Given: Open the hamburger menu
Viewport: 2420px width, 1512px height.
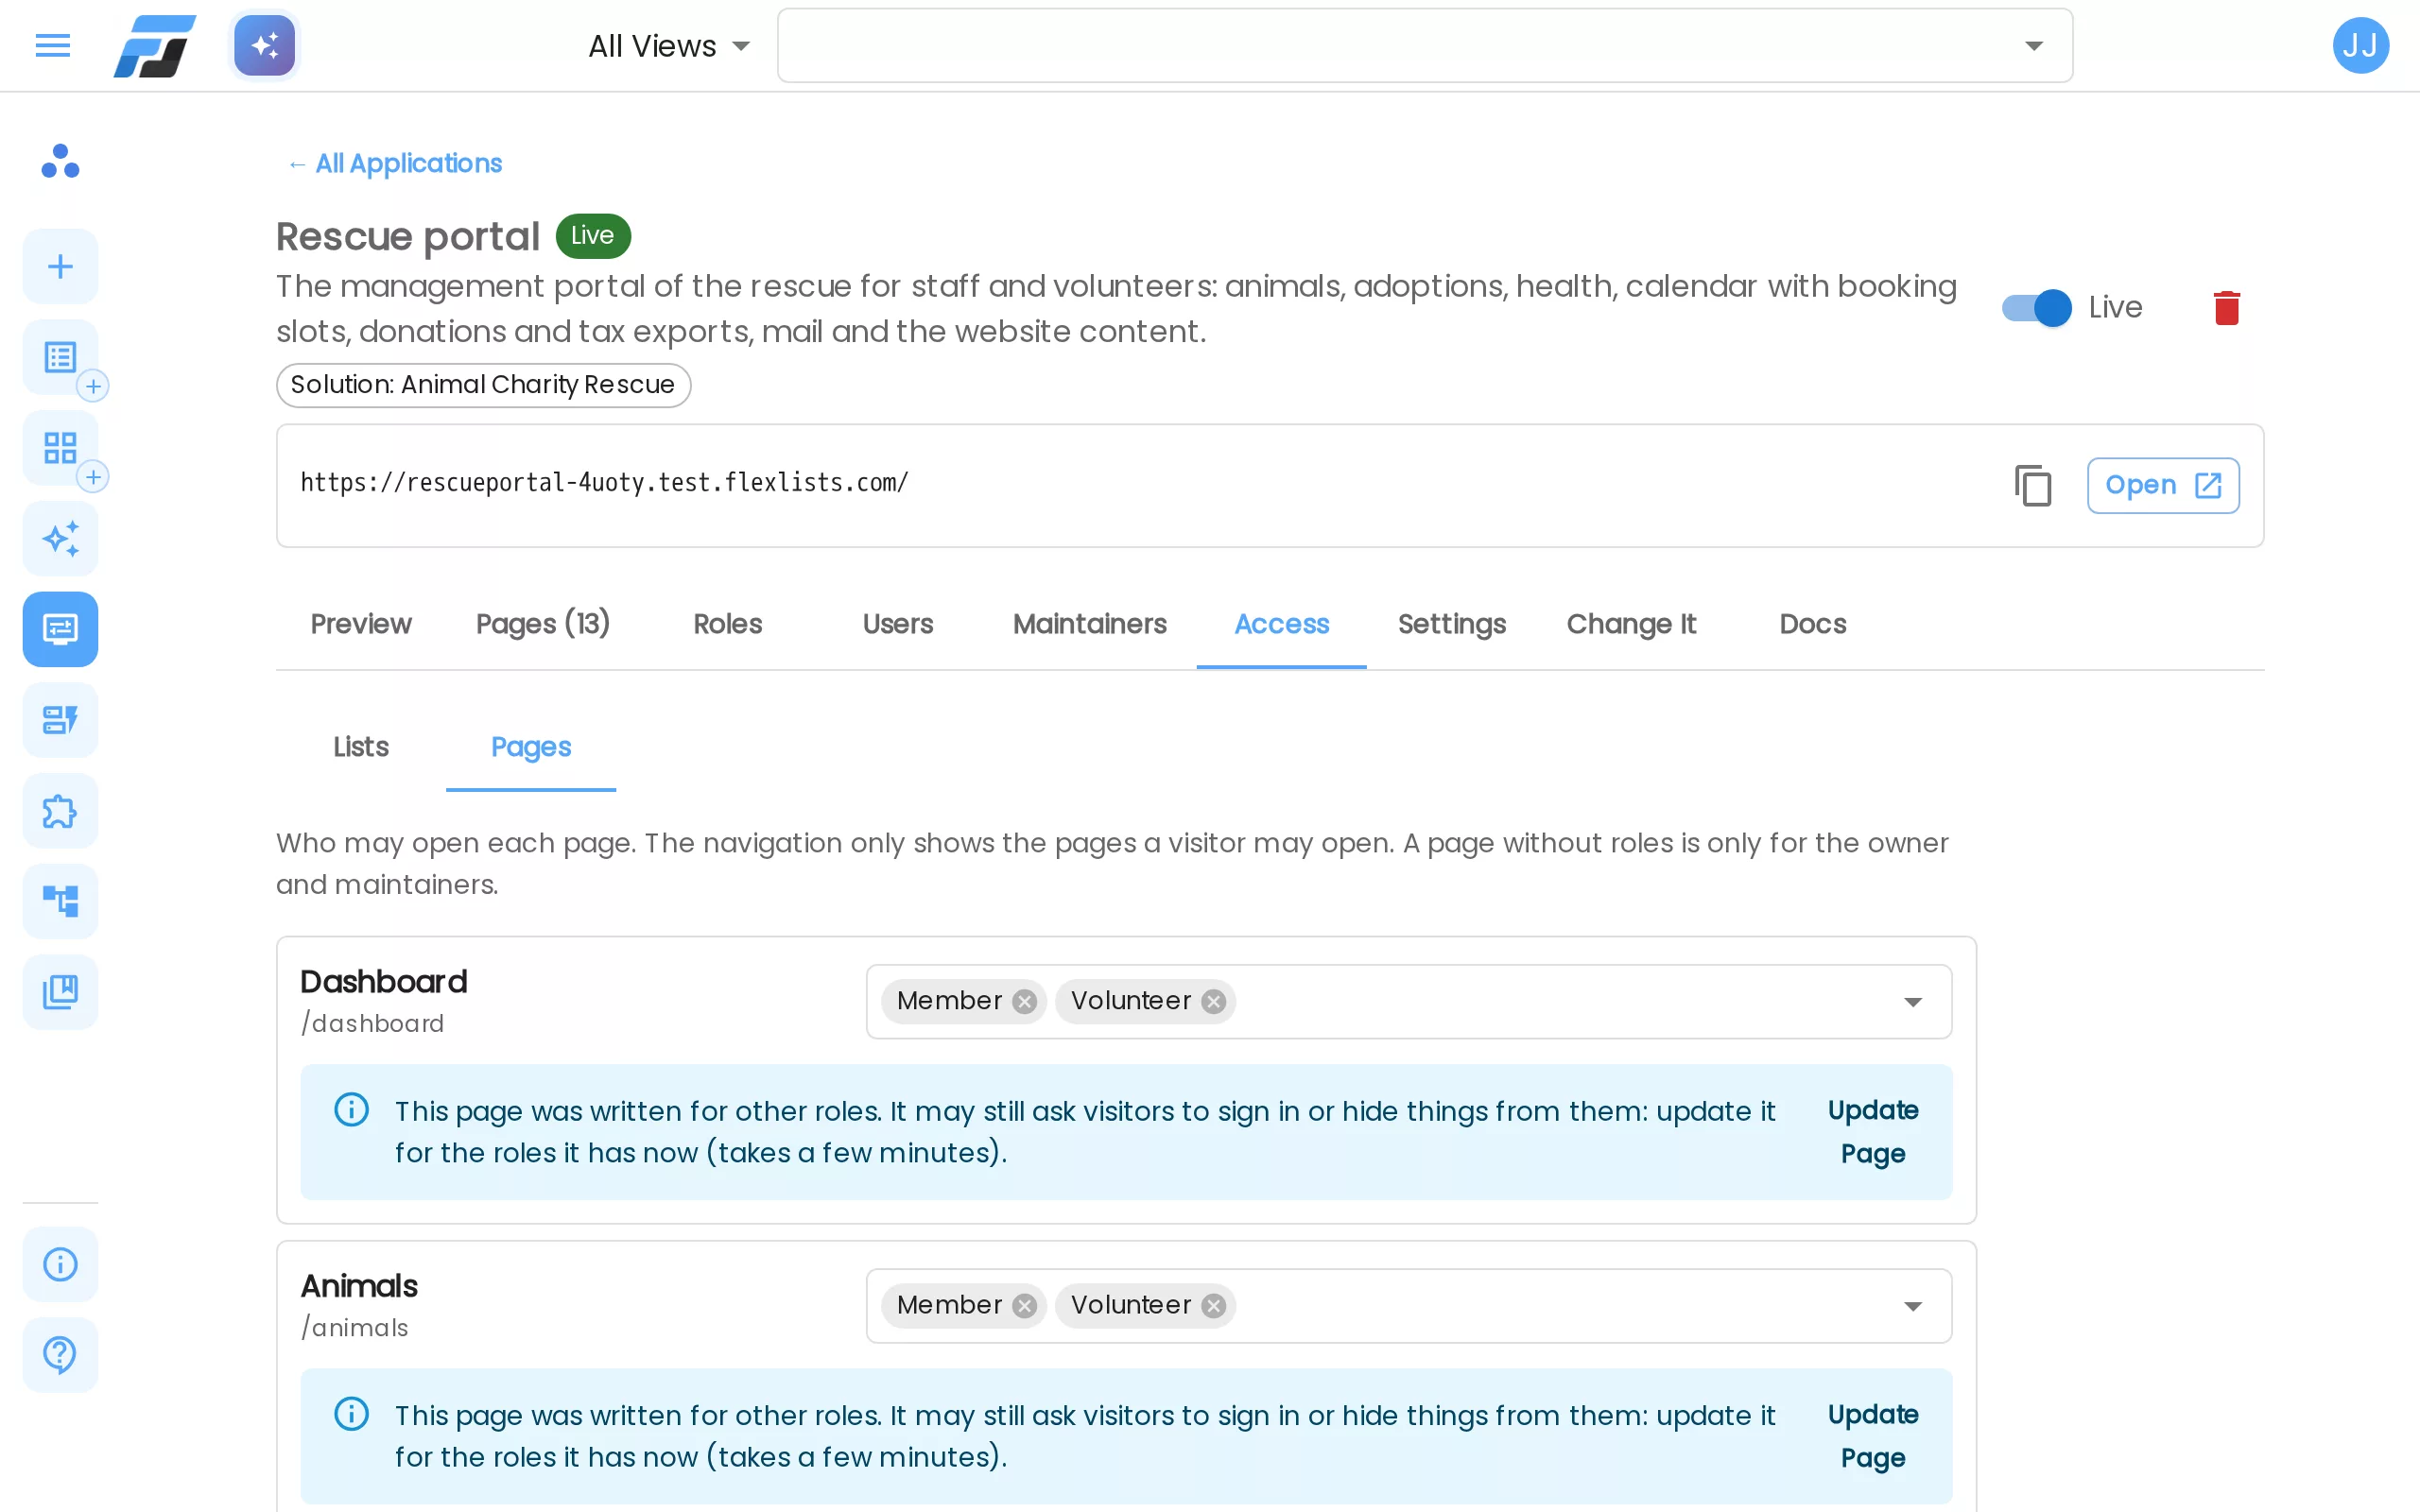Looking at the screenshot, I should point(53,46).
